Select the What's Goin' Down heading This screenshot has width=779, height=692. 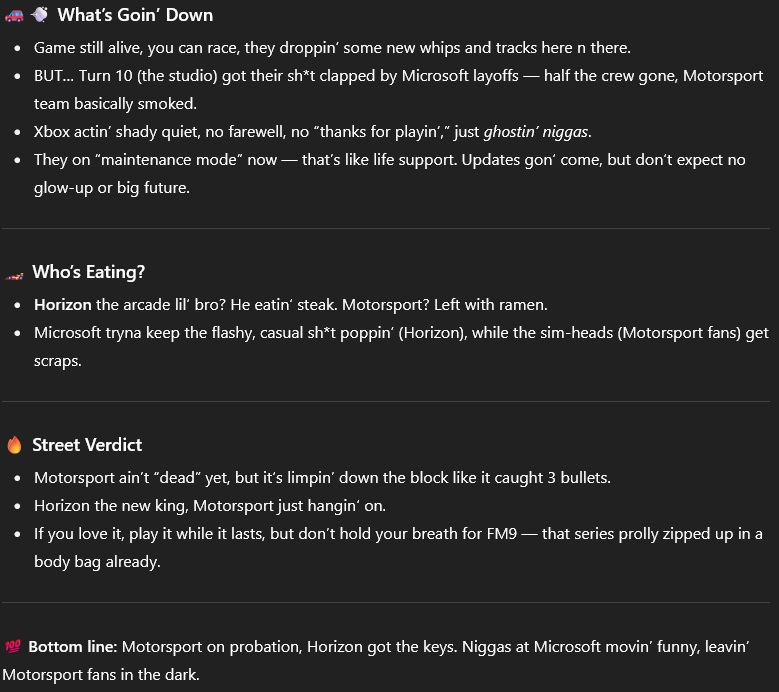pyautogui.click(x=135, y=15)
